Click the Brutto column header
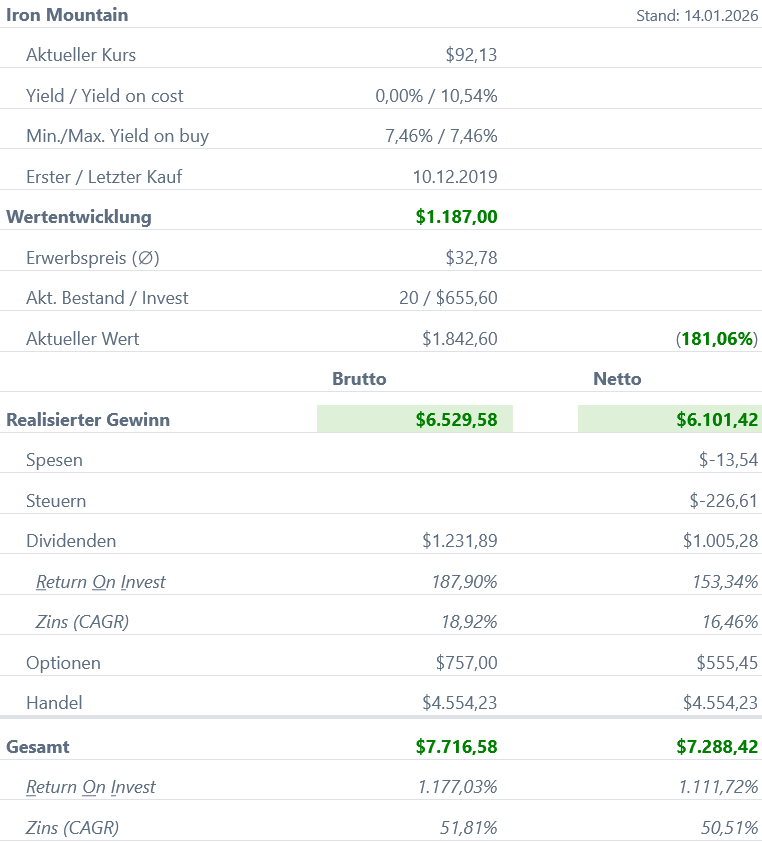Screen dimensions: 762x843 coord(359,379)
